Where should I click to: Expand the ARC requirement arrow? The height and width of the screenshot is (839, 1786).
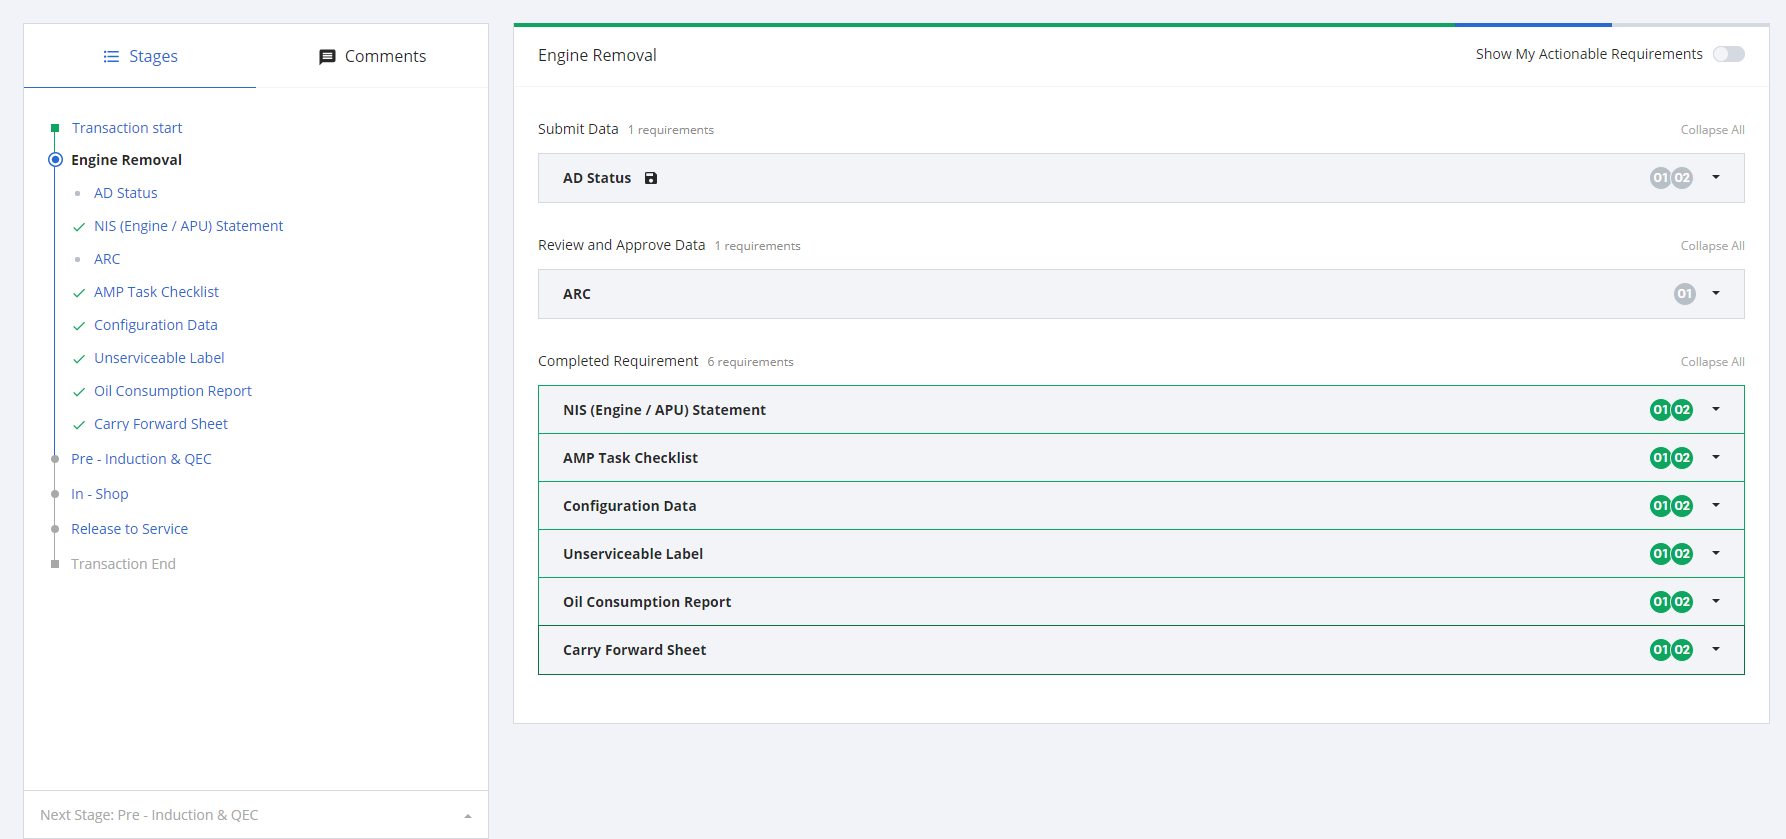[x=1716, y=293]
